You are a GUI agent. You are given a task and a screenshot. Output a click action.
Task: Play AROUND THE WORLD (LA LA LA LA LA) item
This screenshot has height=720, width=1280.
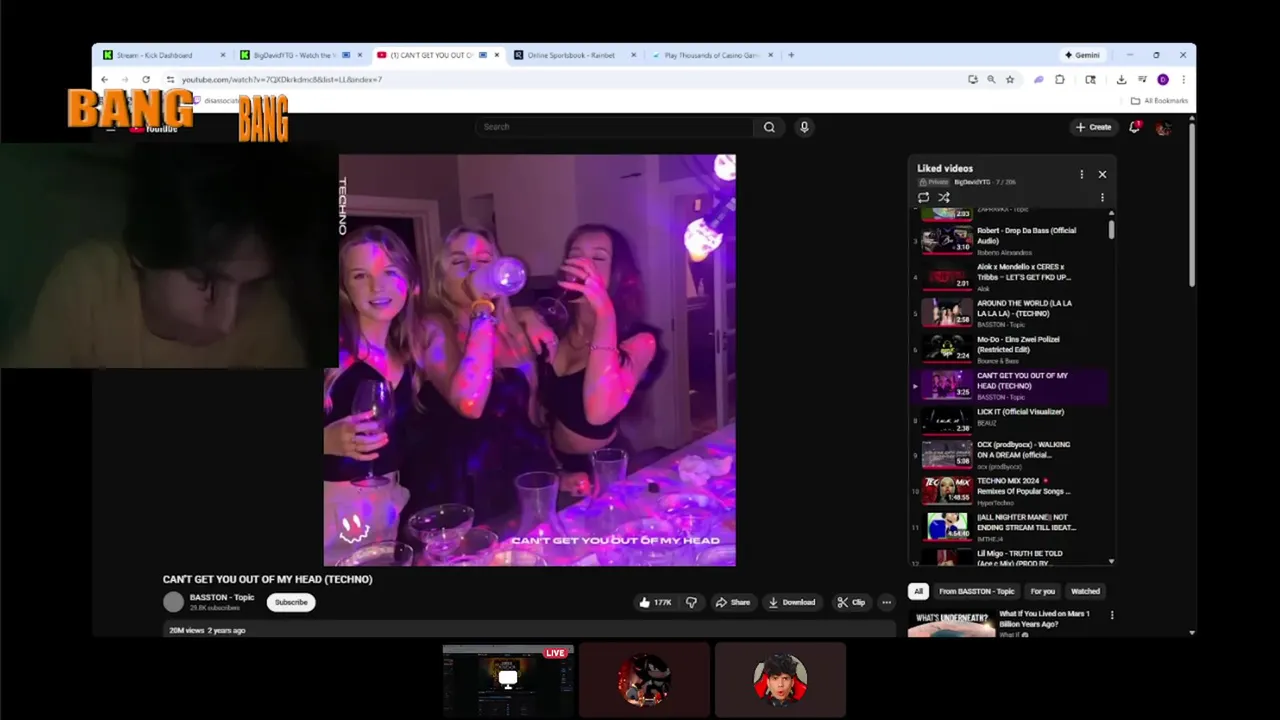coord(1010,313)
